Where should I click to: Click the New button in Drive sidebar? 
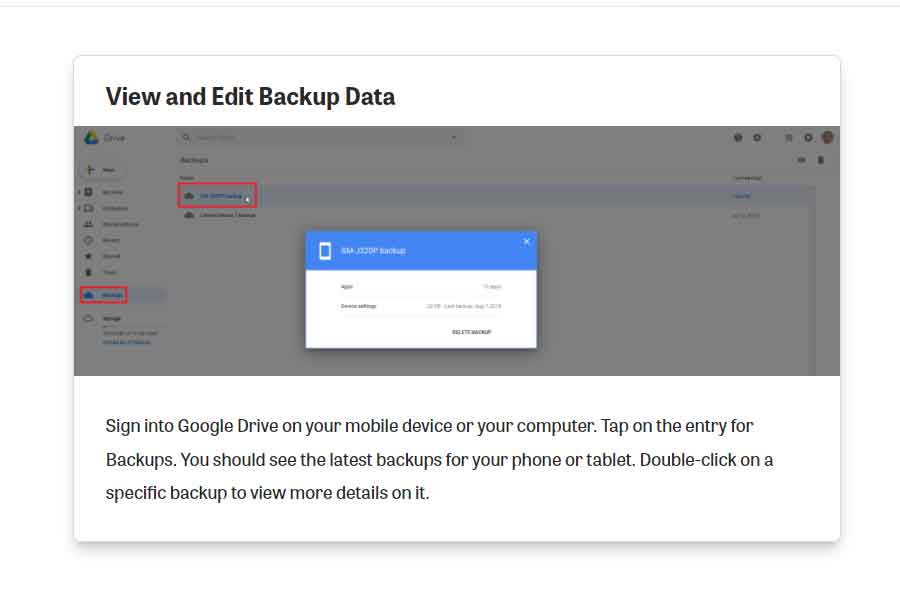pos(102,170)
